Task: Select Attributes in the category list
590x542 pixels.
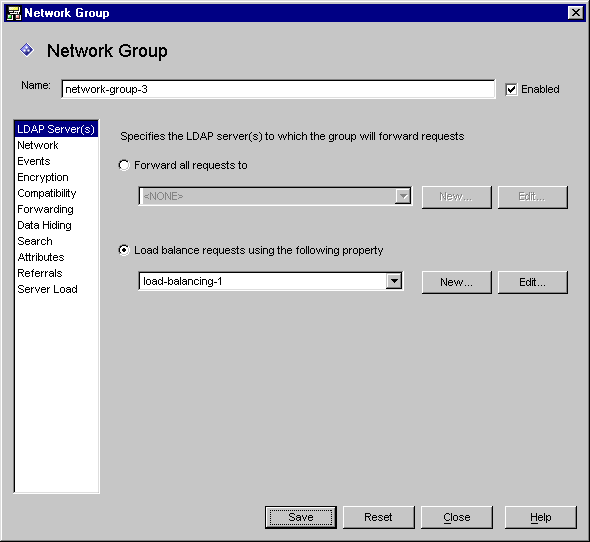Action: [x=56, y=257]
